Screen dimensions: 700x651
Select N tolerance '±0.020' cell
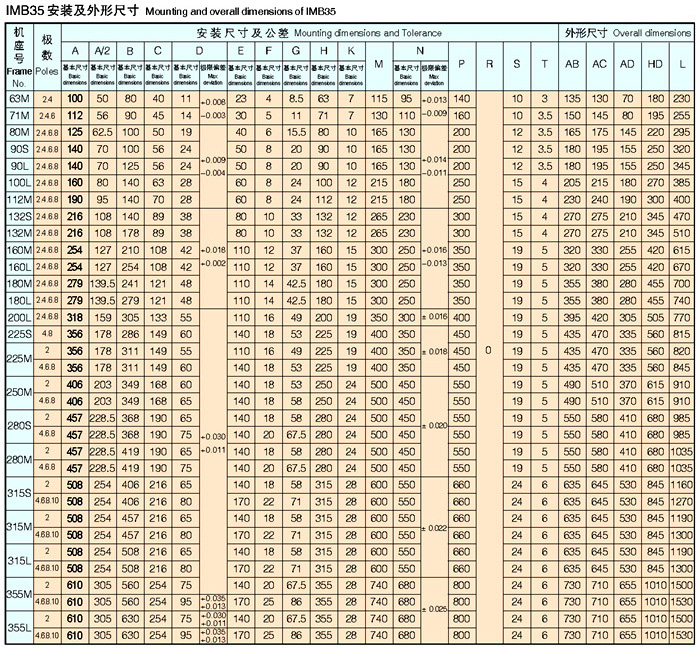pos(434,426)
